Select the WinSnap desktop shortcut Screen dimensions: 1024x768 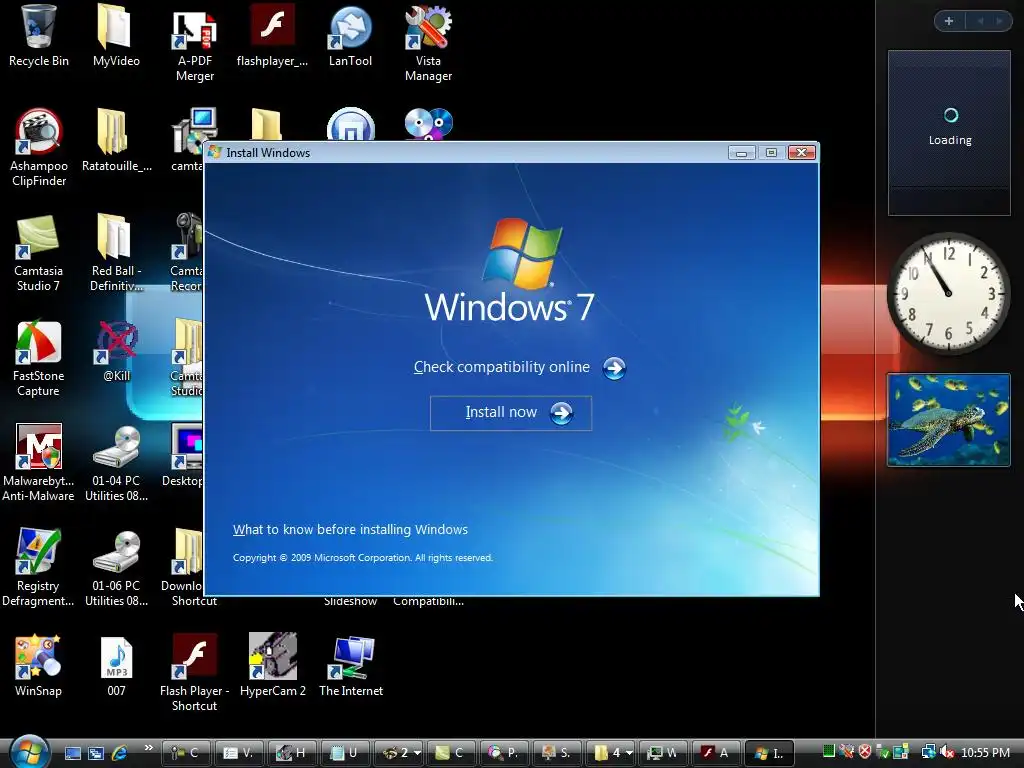click(x=38, y=666)
